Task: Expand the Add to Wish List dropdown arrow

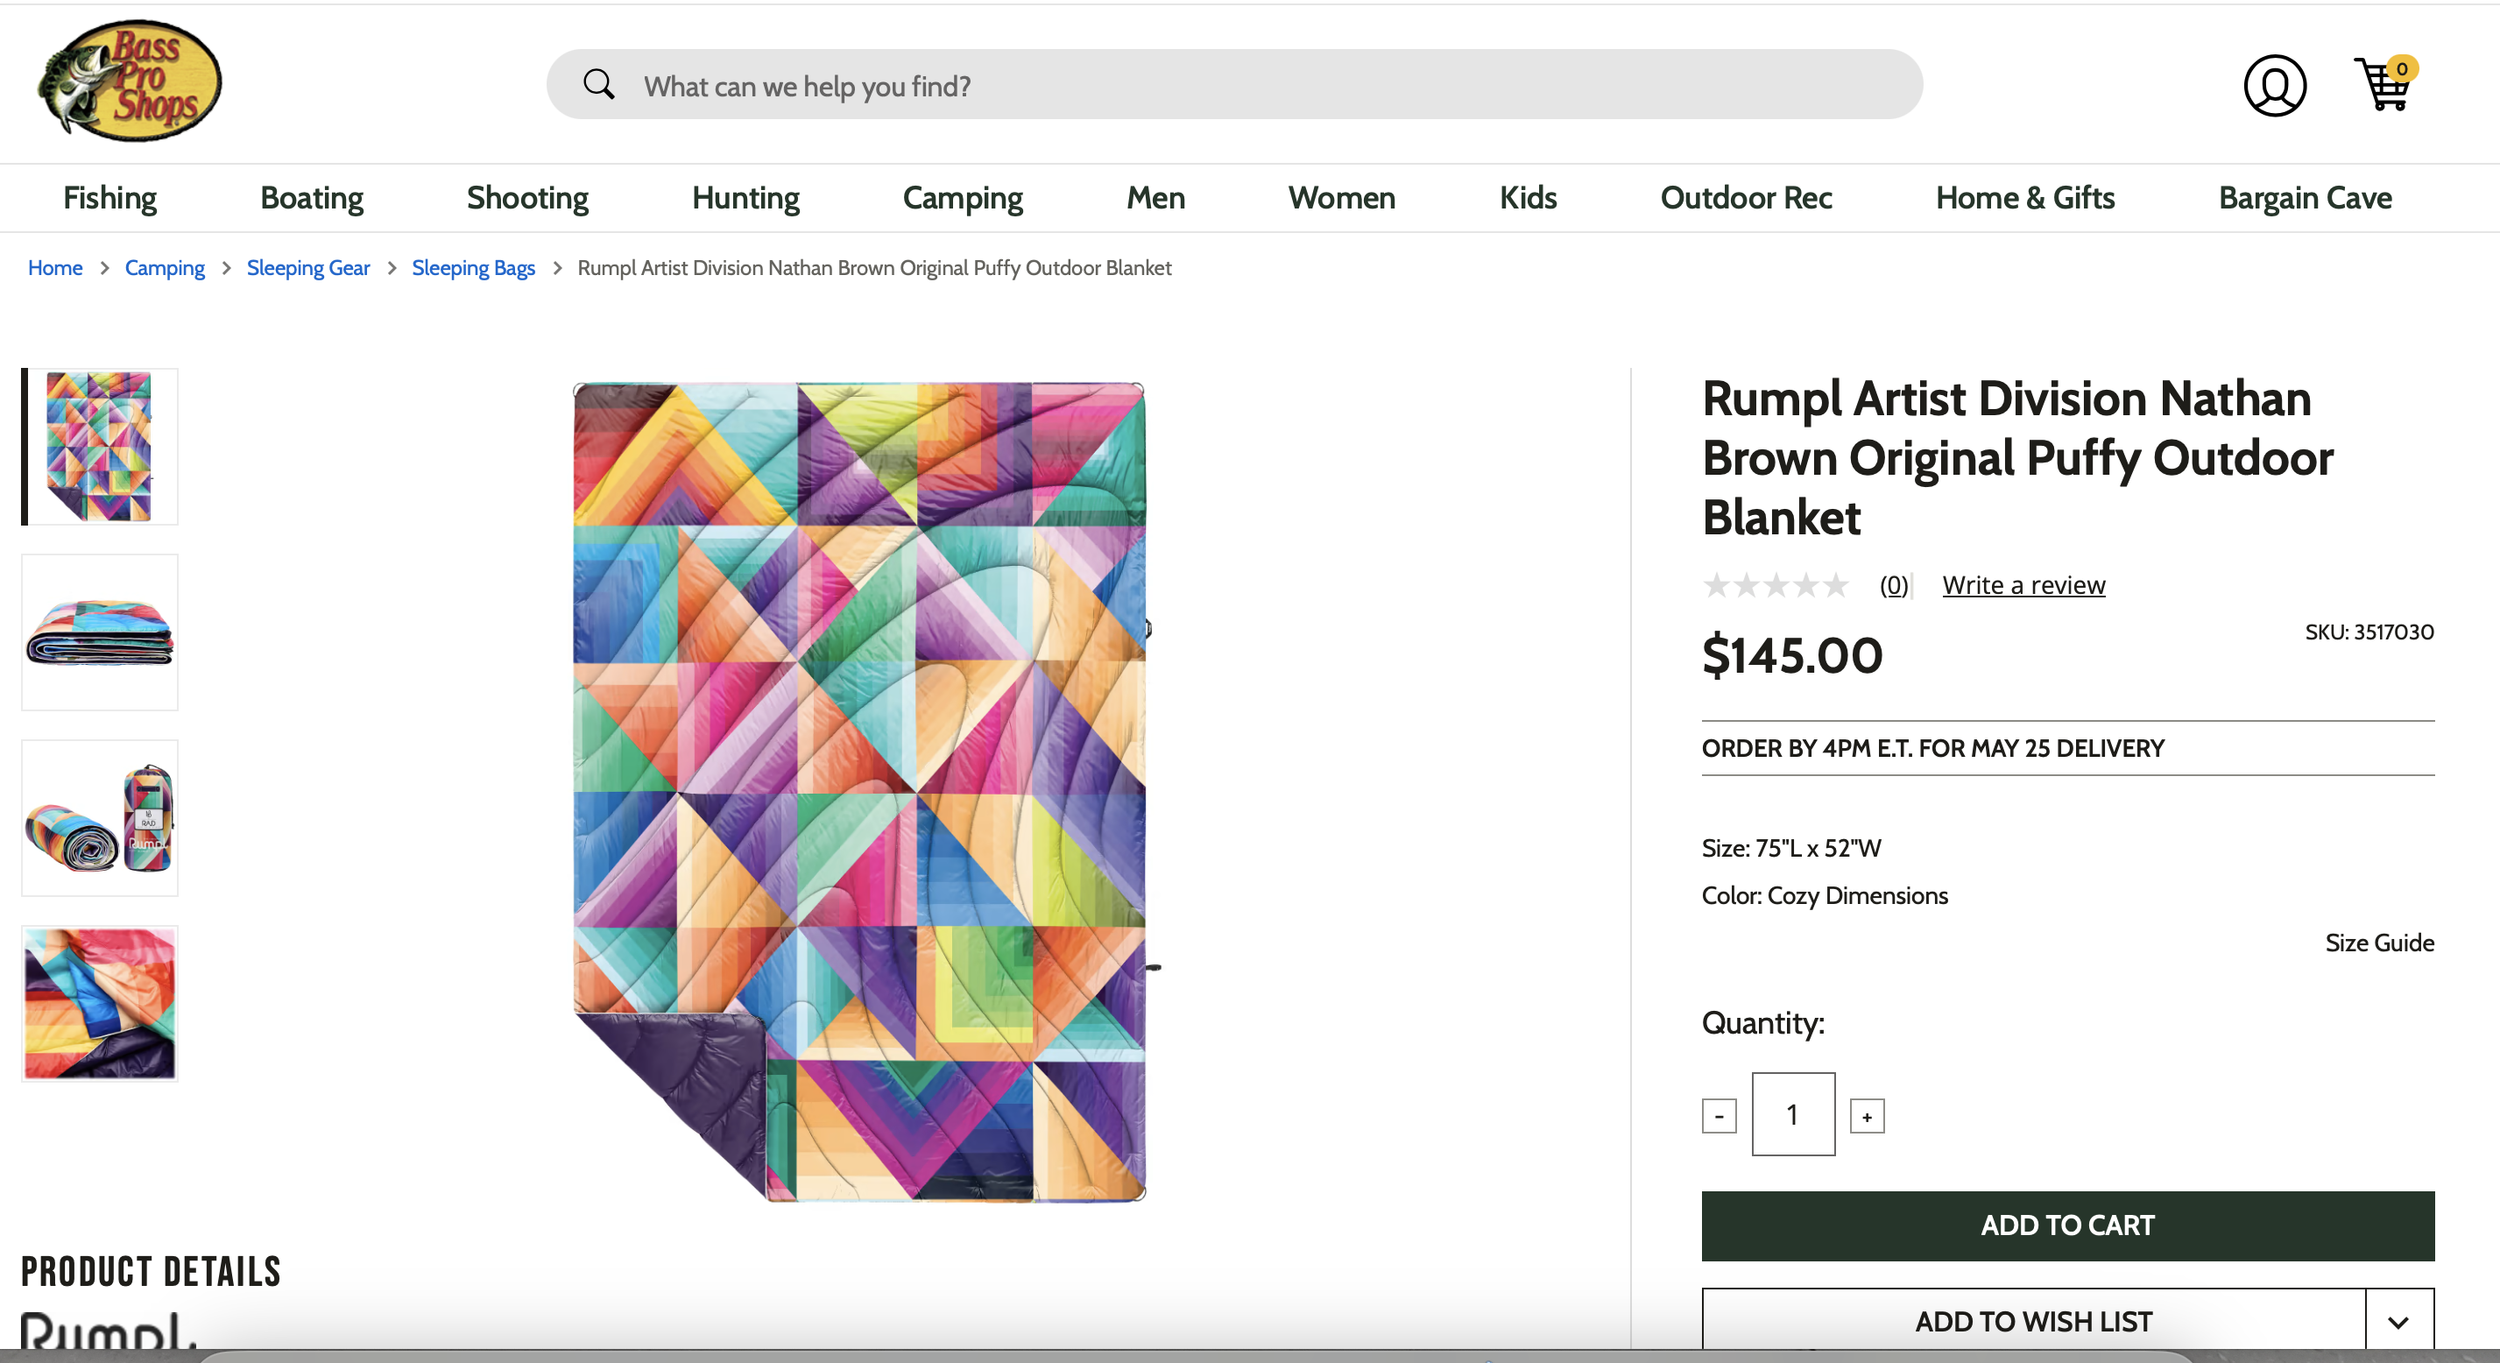Action: 2398,1322
